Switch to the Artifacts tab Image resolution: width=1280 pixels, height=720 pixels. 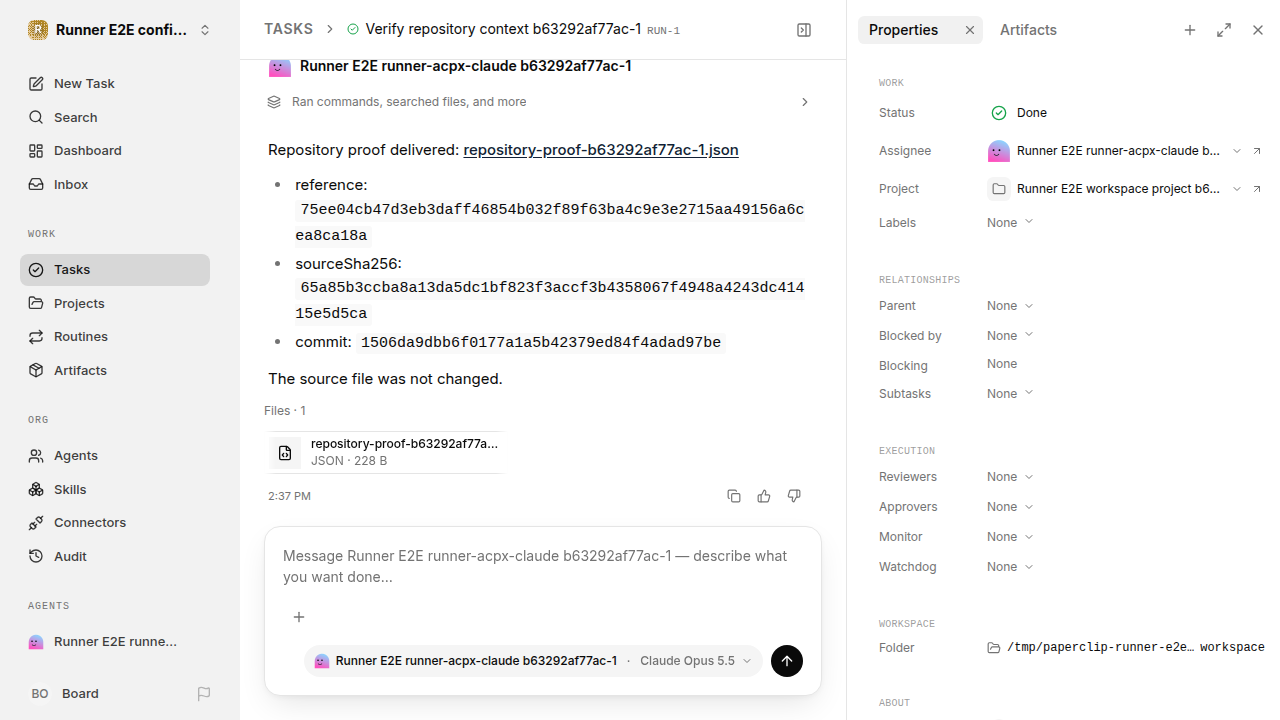[1028, 30]
